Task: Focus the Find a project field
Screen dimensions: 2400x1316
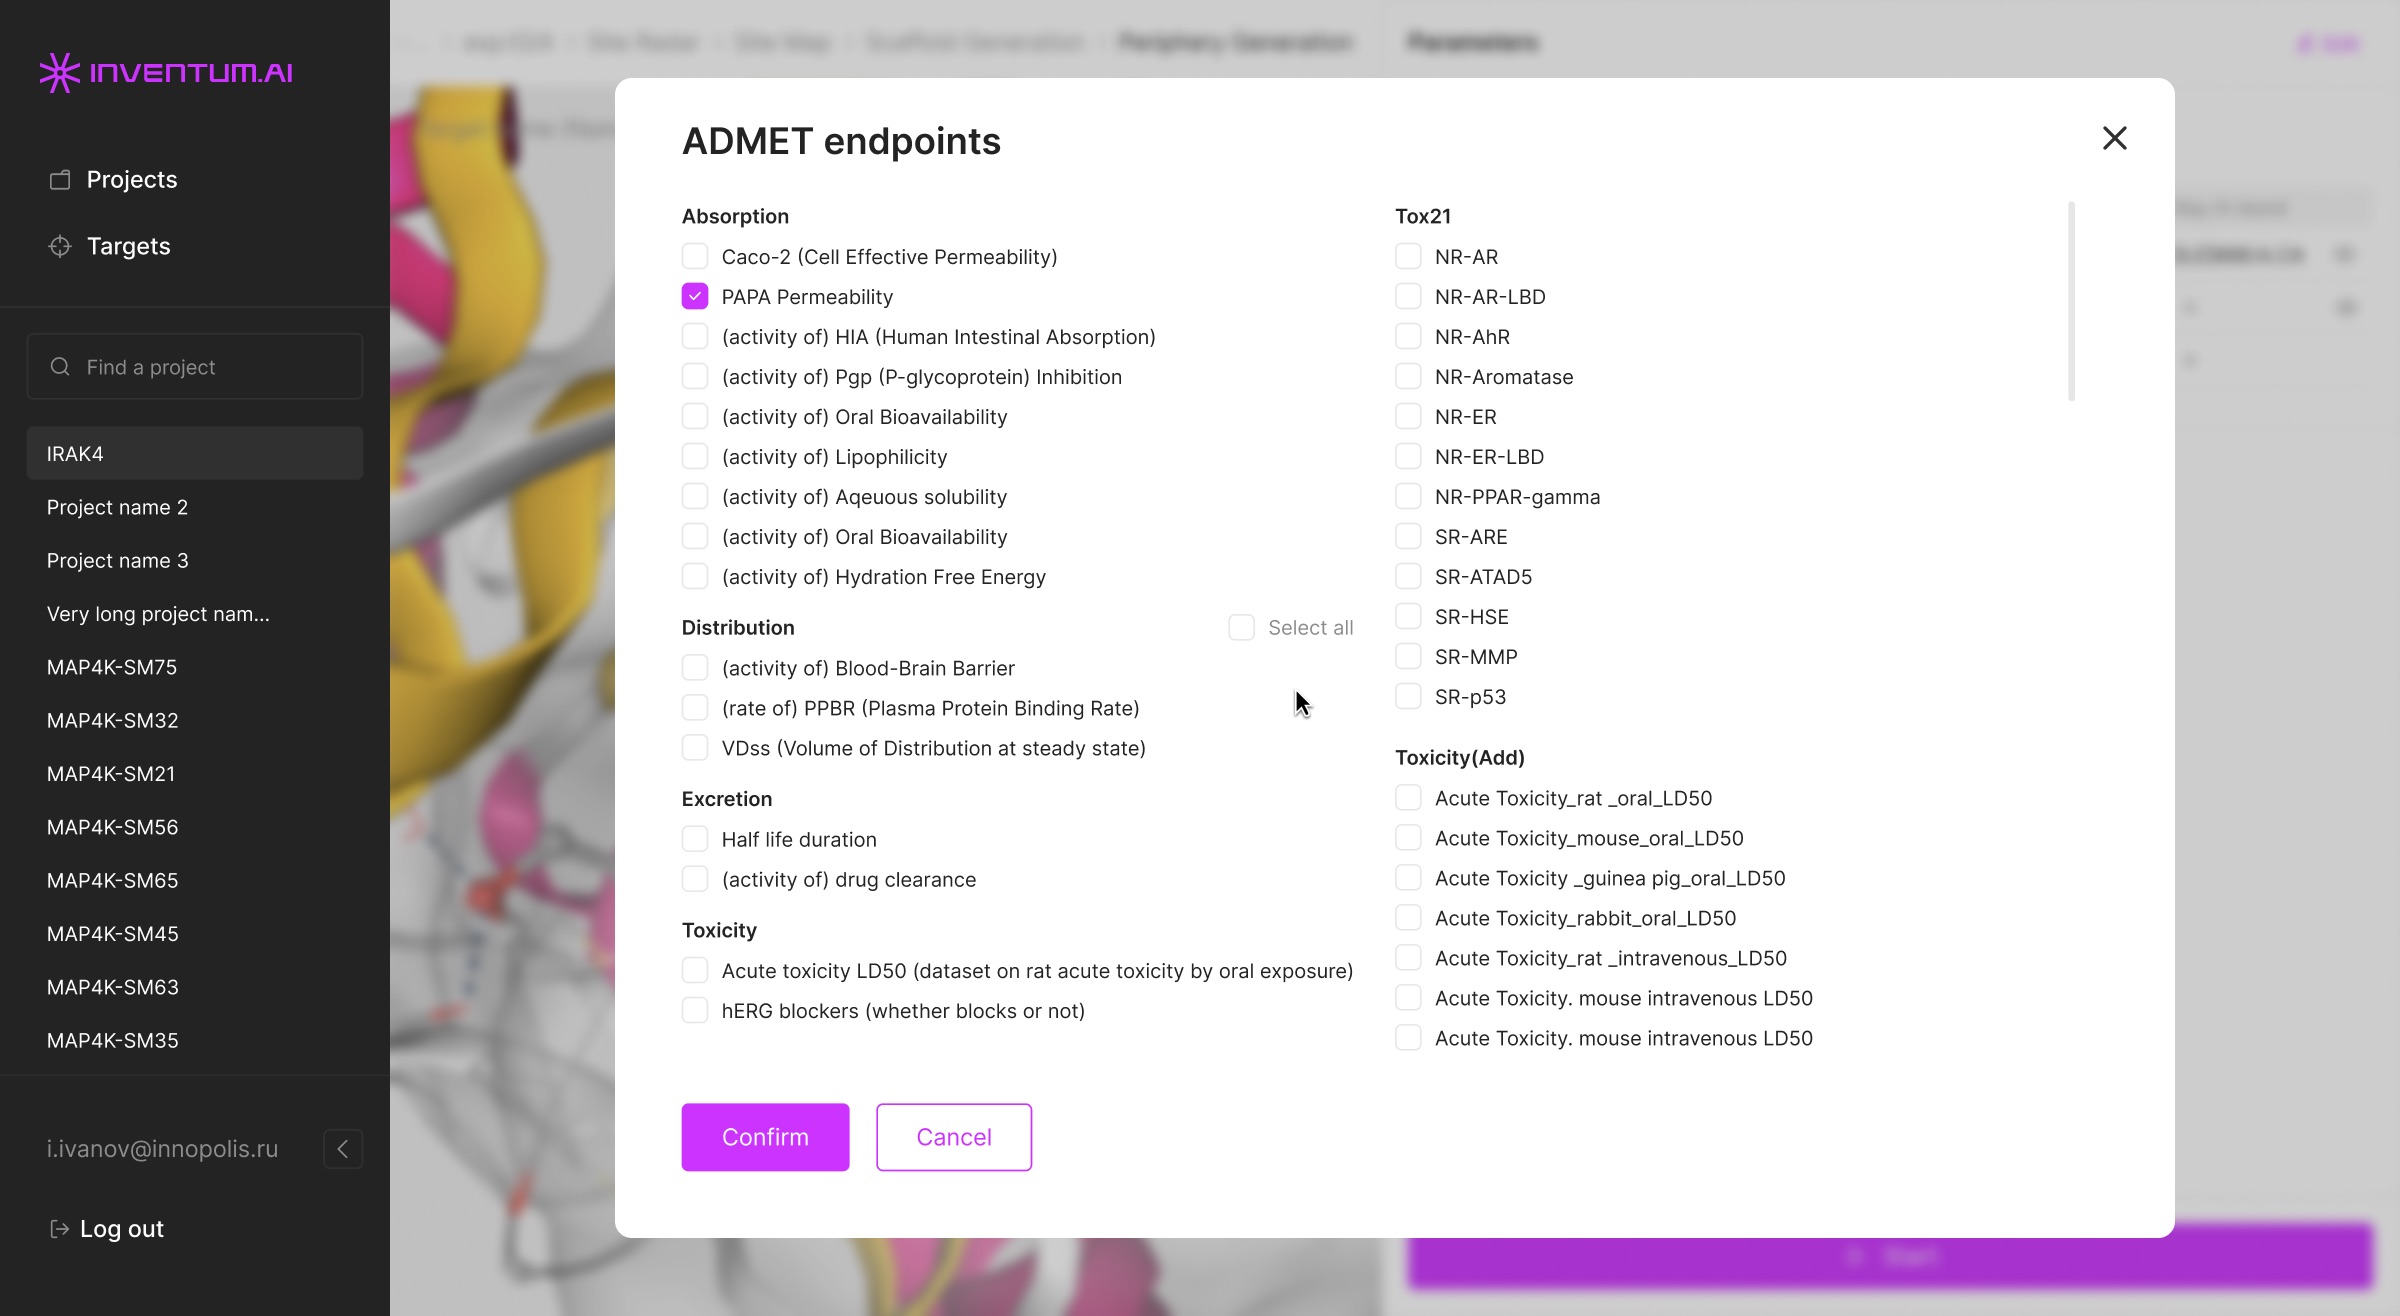Action: [x=195, y=367]
